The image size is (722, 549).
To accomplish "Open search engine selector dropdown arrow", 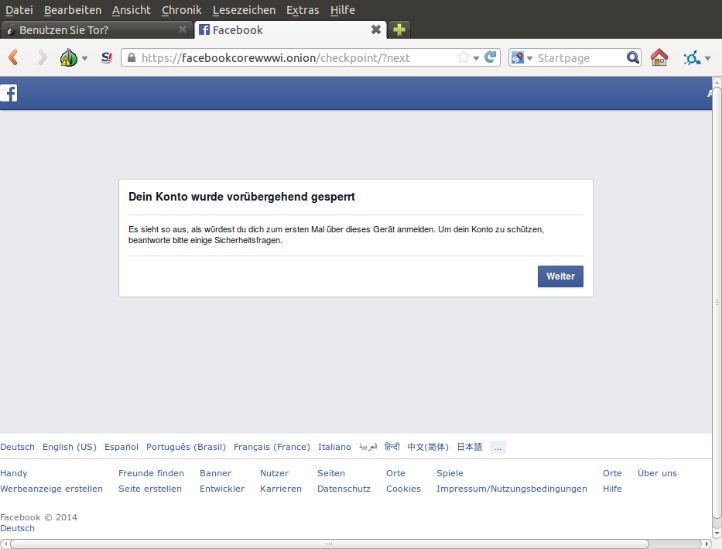I will [530, 58].
